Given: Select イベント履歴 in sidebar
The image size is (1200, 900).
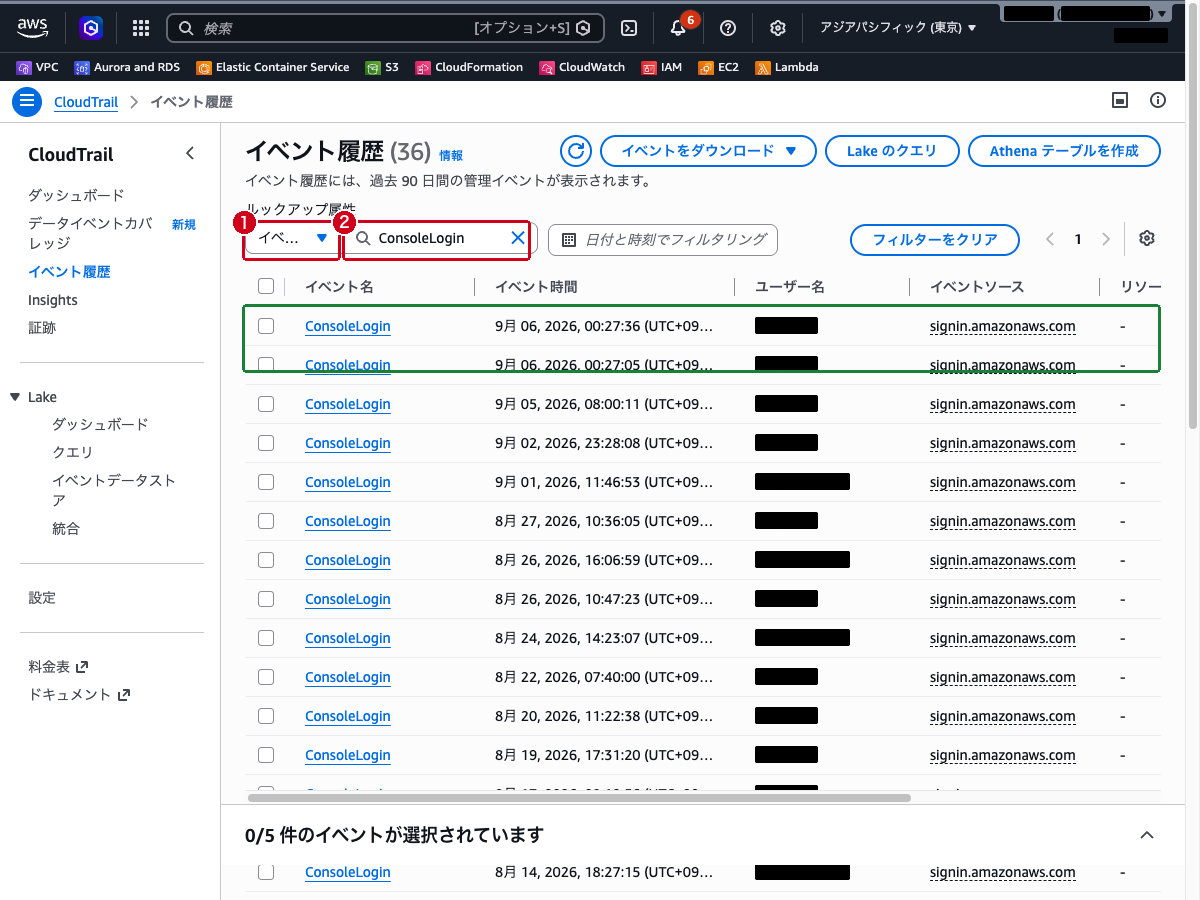Looking at the screenshot, I should (x=69, y=272).
